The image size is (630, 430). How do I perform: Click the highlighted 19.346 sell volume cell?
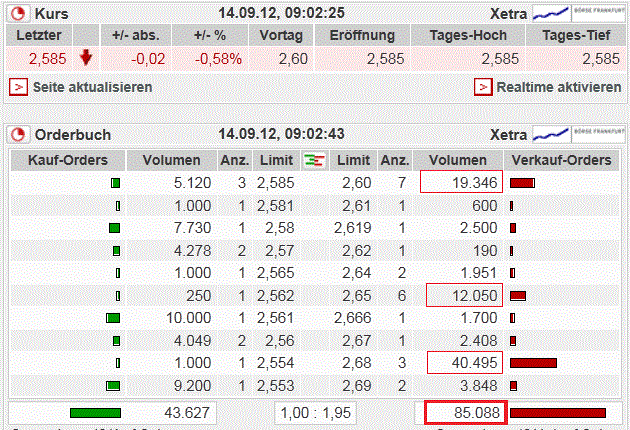[x=460, y=182]
